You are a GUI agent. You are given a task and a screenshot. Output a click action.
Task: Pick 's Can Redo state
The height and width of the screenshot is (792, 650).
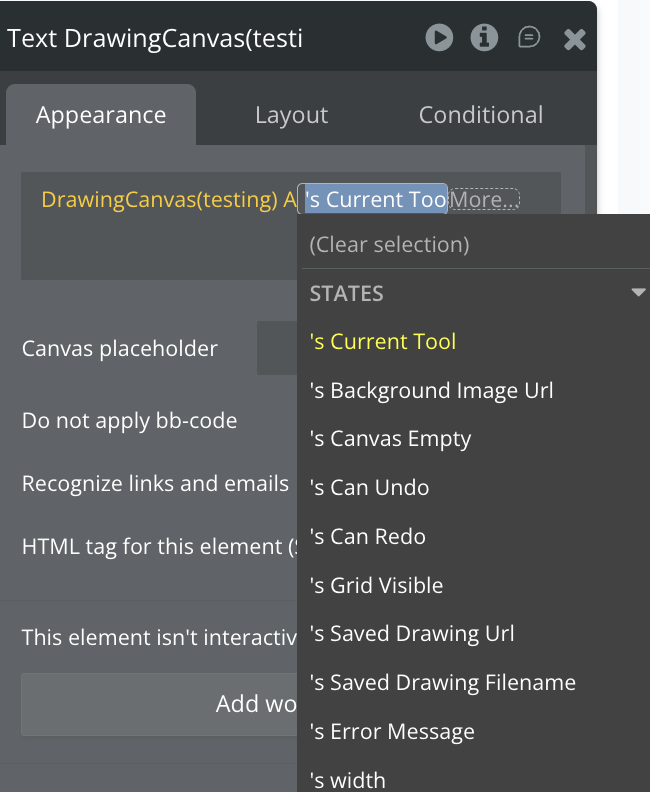pyautogui.click(x=368, y=537)
